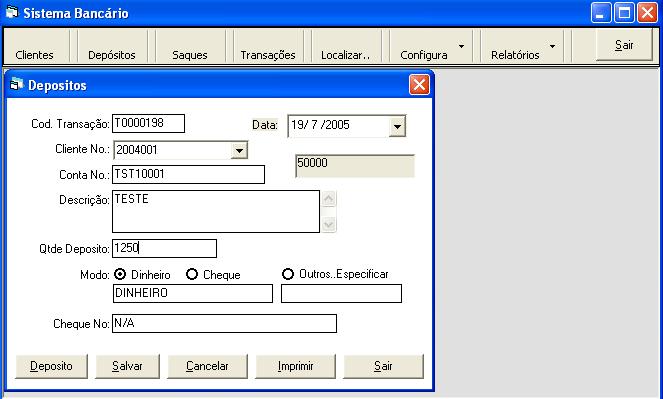The image size is (663, 399).
Task: Click the mode field showing DINHEIRO
Action: (x=193, y=293)
